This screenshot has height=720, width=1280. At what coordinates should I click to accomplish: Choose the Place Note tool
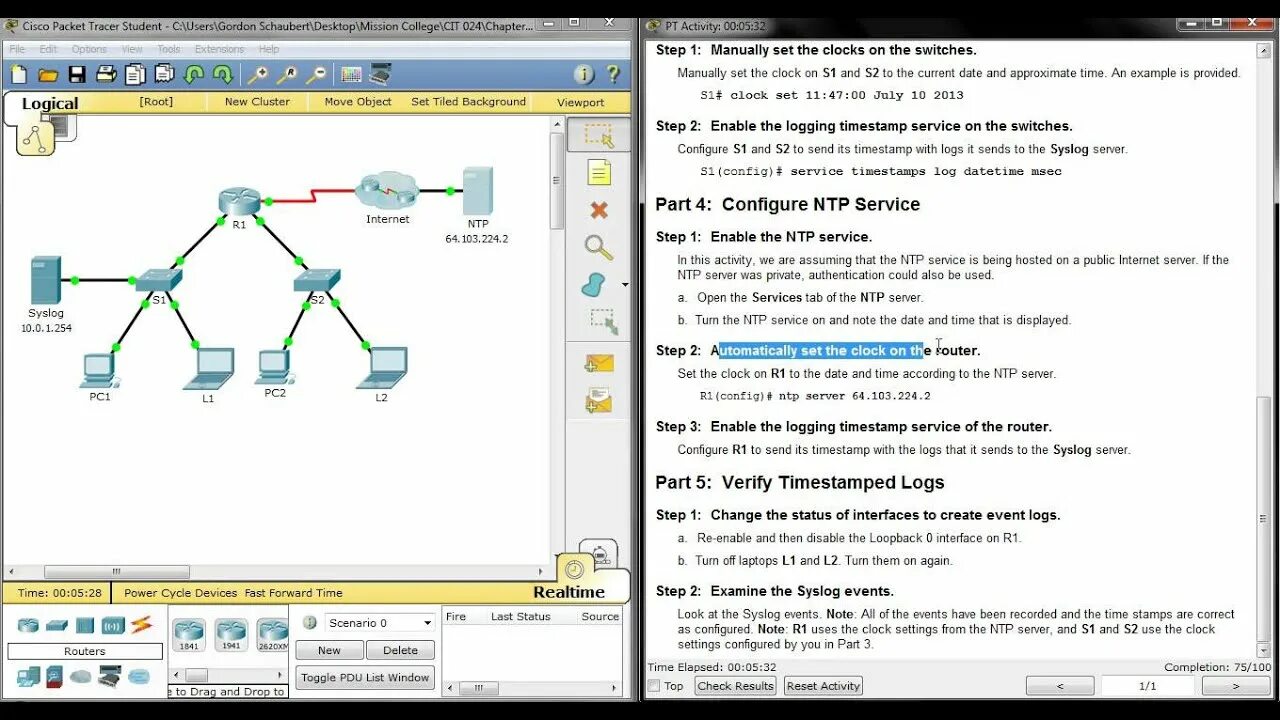tap(599, 173)
